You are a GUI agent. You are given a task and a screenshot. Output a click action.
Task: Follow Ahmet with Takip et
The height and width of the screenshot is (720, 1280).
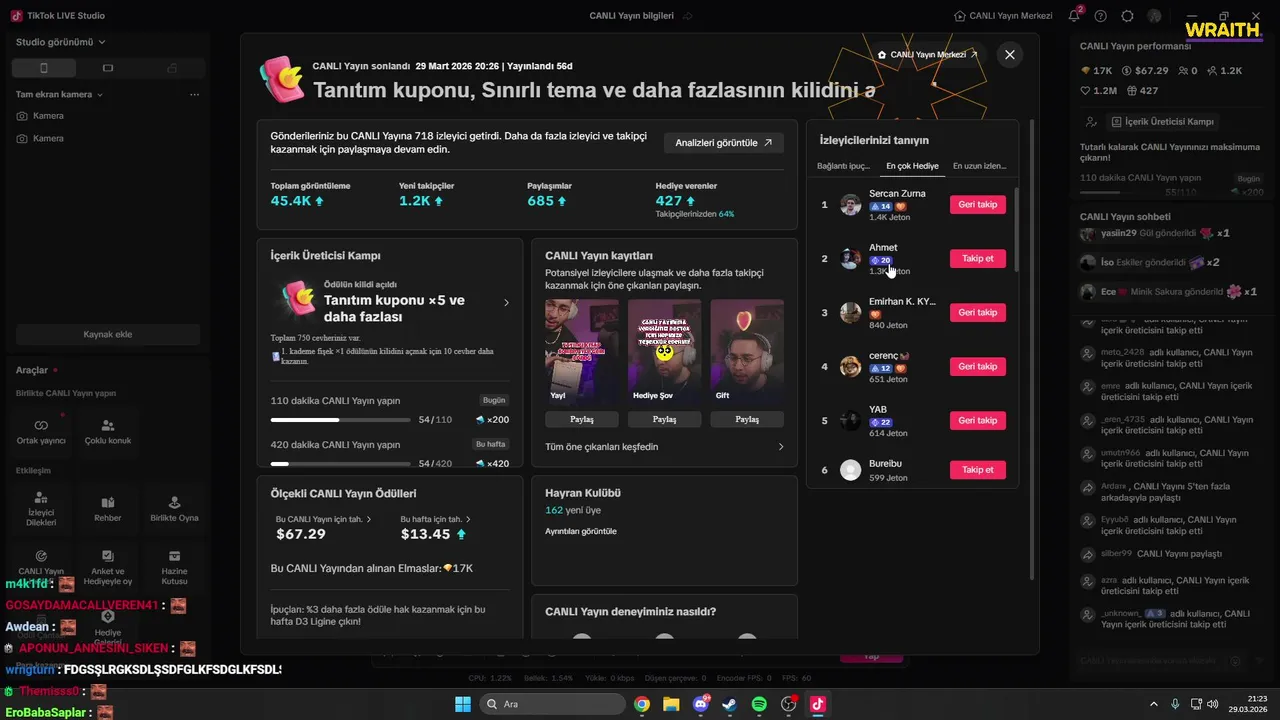pyautogui.click(x=978, y=258)
